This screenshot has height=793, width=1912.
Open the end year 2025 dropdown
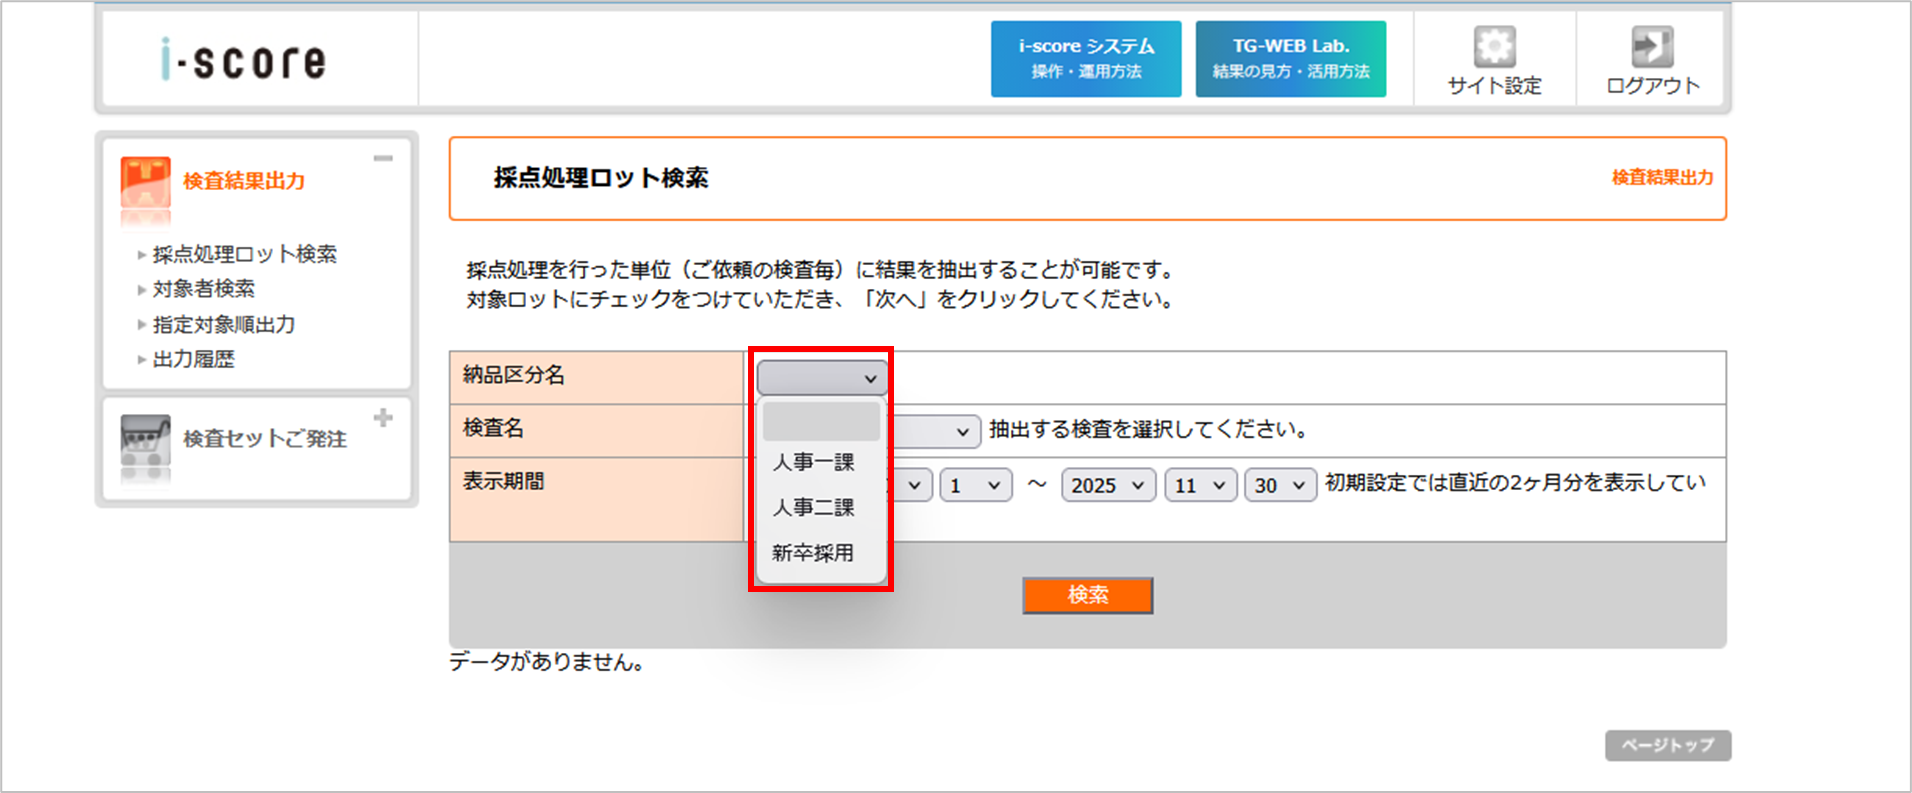(x=1108, y=485)
